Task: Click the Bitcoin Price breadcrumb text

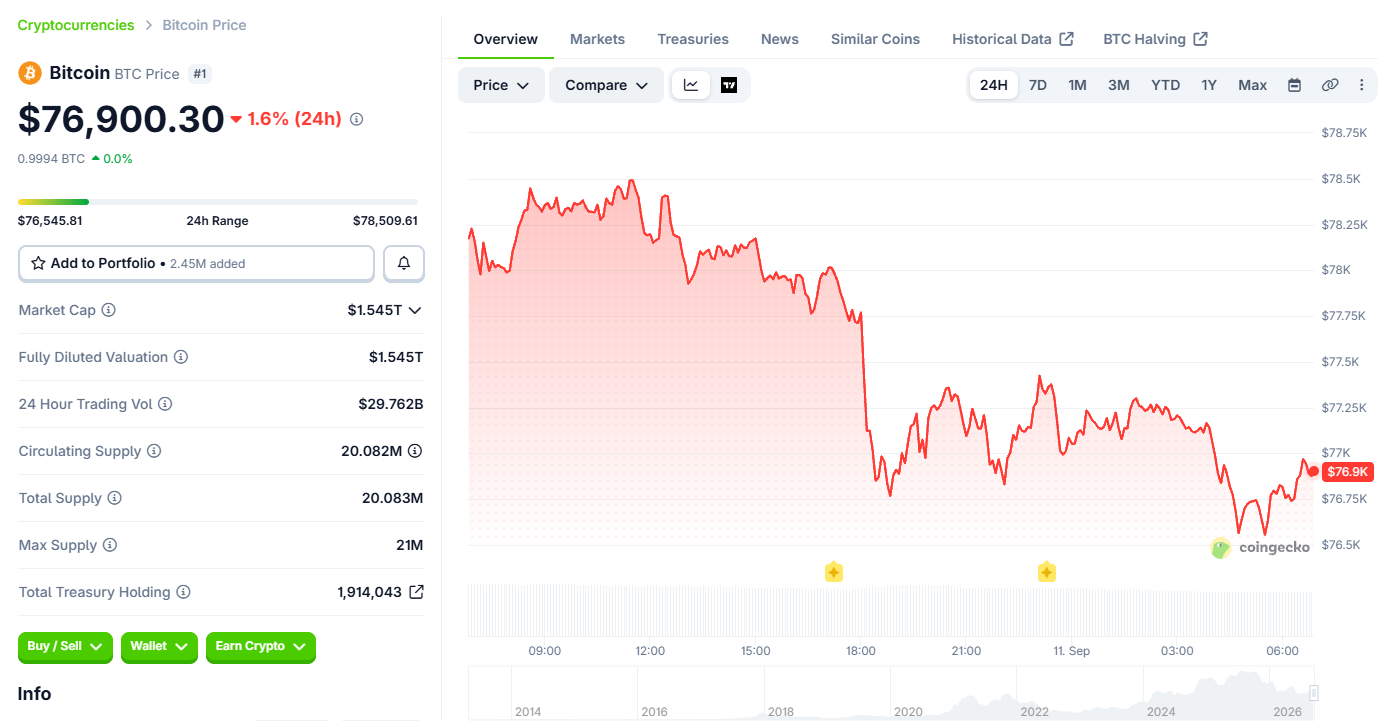Action: pyautogui.click(x=204, y=25)
